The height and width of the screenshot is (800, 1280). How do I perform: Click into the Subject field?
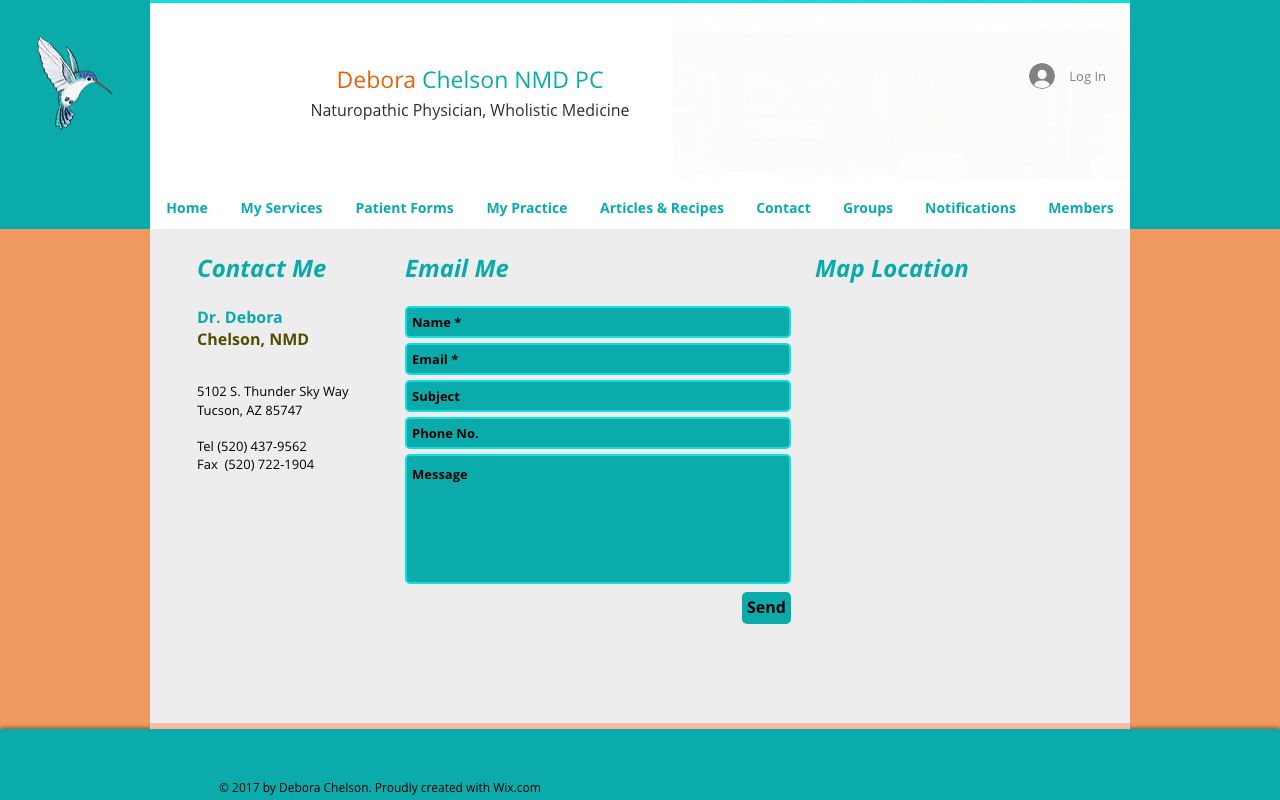point(598,396)
